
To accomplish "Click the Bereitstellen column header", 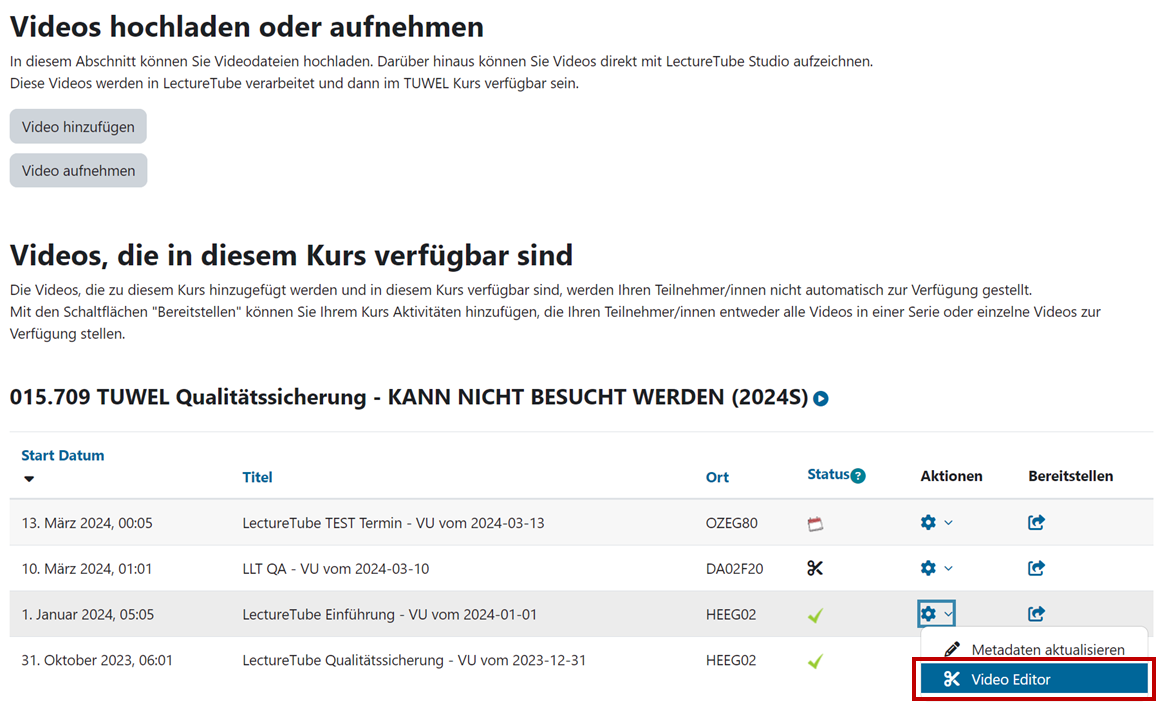I will pyautogui.click(x=1070, y=476).
